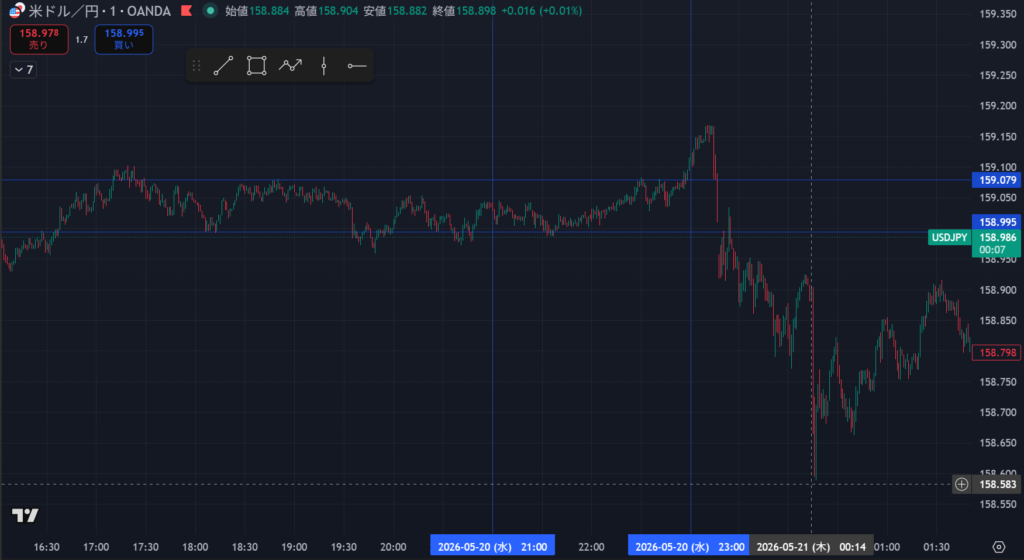Viewport: 1024px width, 560px height.
Task: Open chart axis settings gear icon
Action: pyautogui.click(x=999, y=547)
